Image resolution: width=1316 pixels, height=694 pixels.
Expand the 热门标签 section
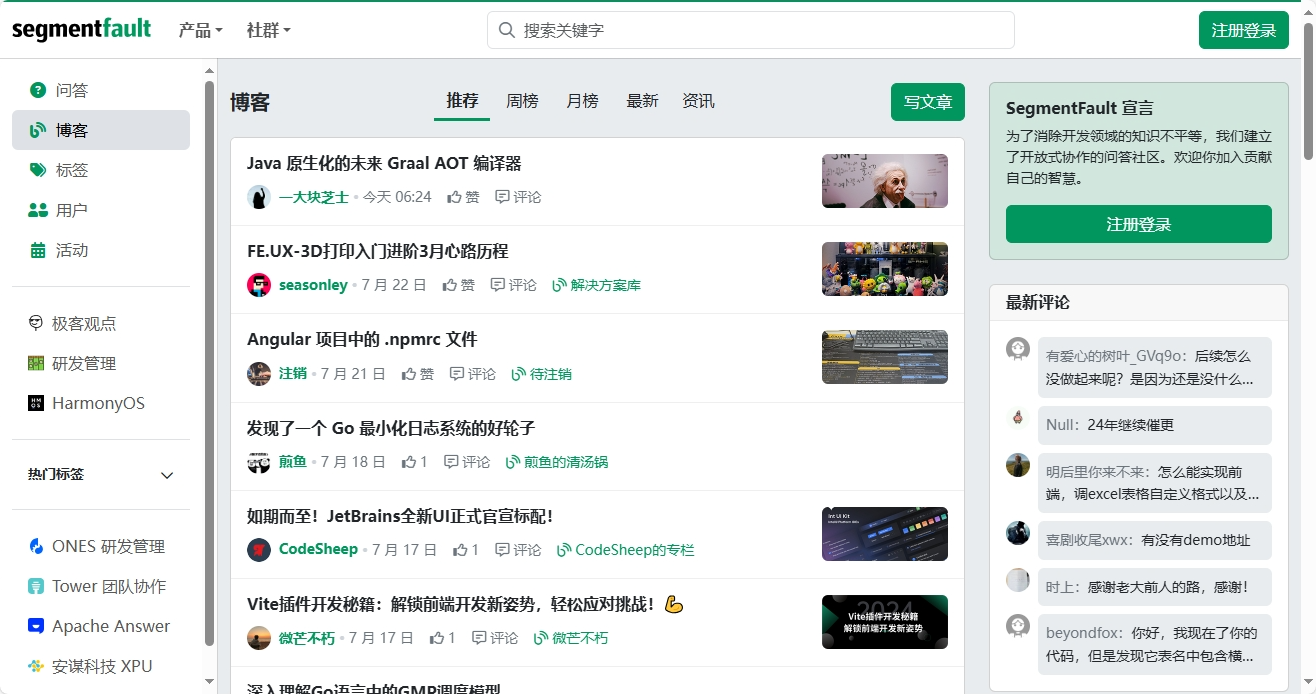click(101, 475)
